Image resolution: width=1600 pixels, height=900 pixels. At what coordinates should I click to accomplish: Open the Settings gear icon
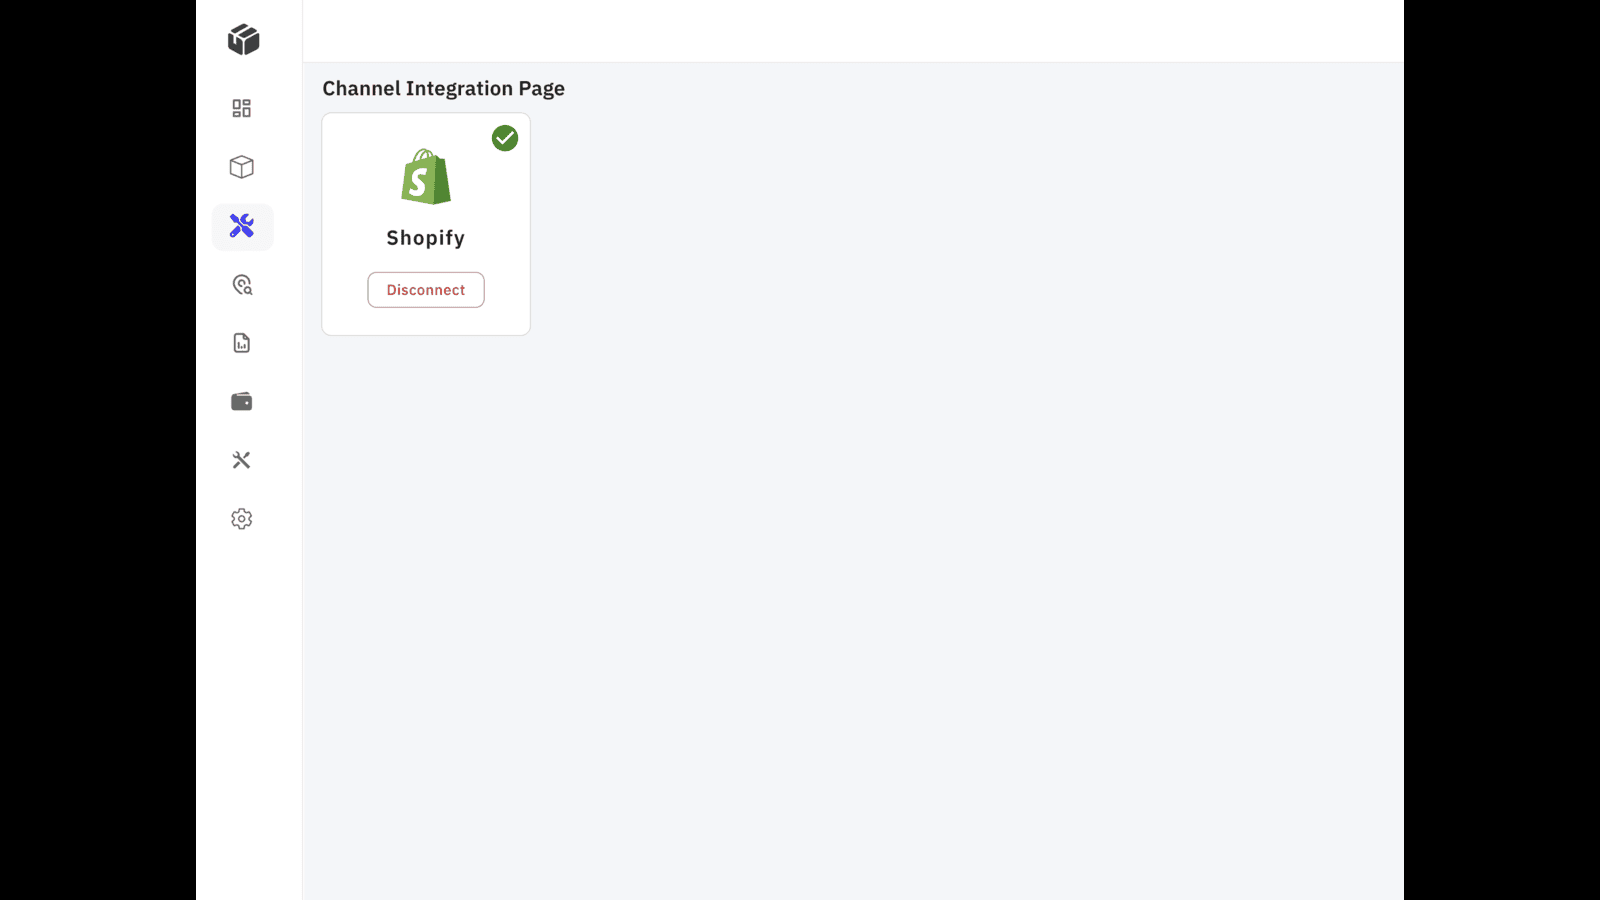pos(241,518)
